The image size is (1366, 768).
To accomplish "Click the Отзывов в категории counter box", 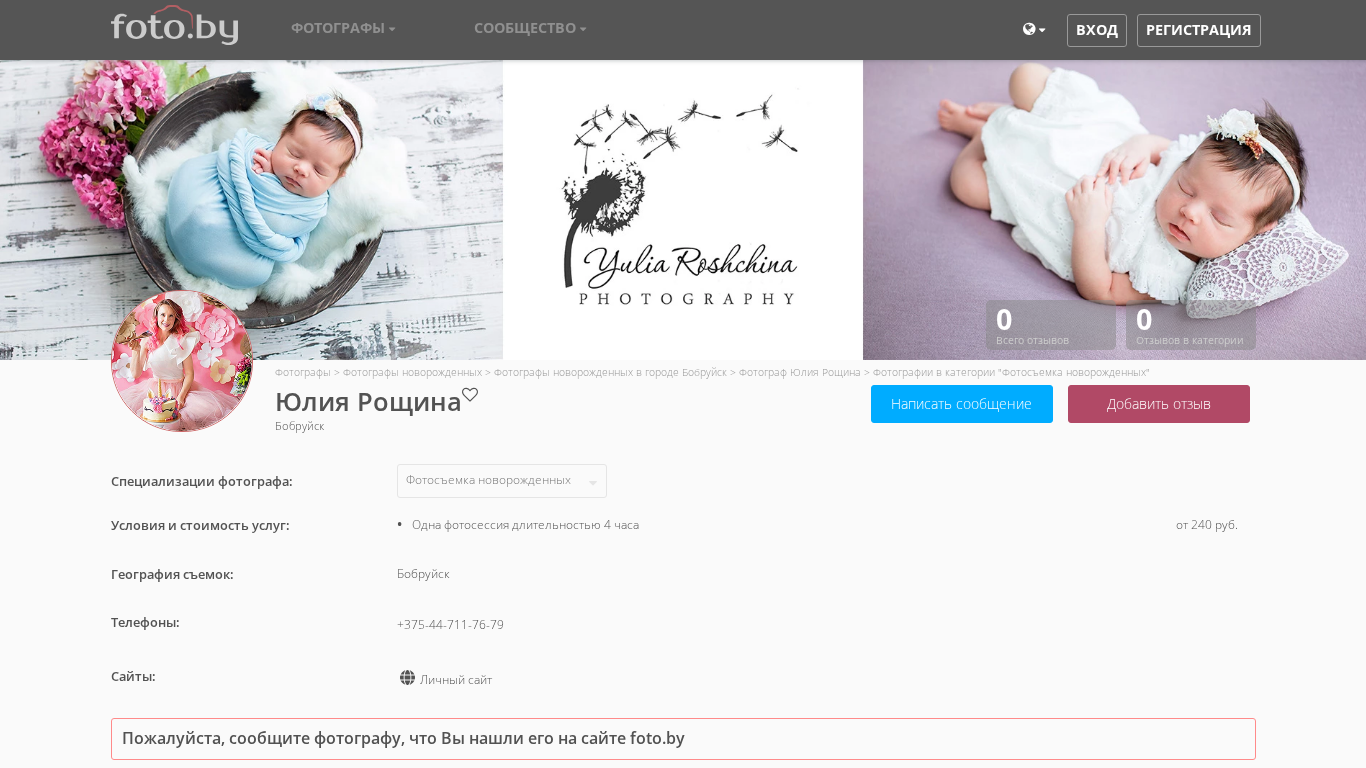I will pyautogui.click(x=1190, y=325).
